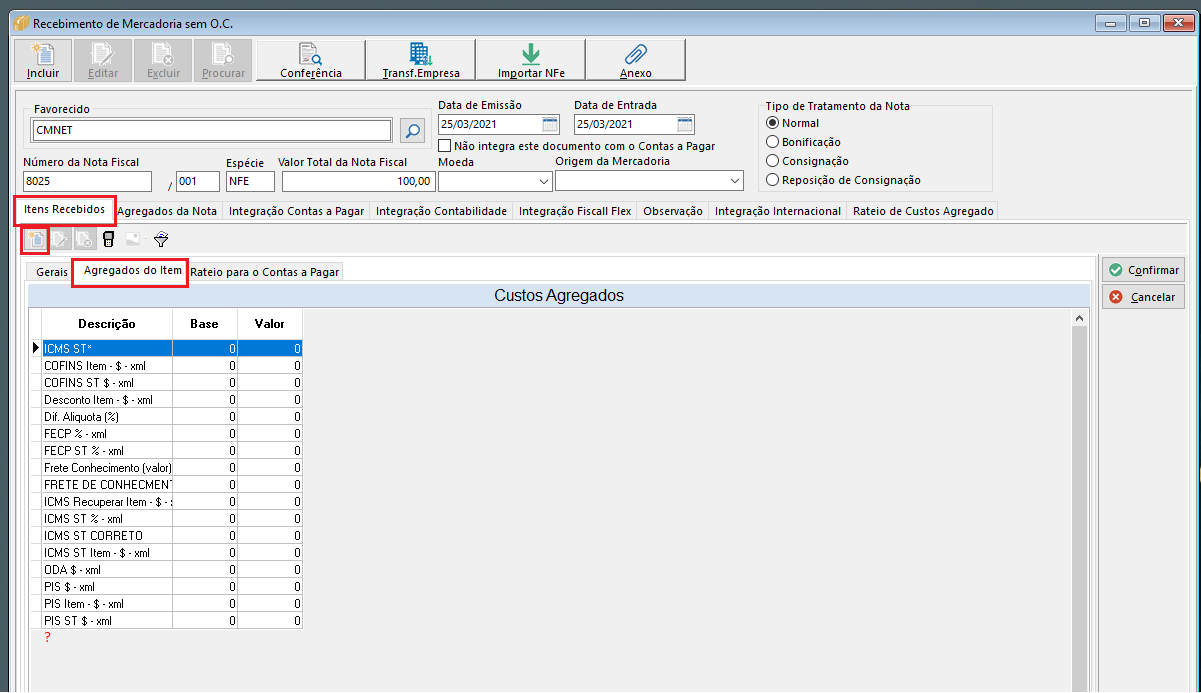Click the Descrição column header

click(107, 324)
